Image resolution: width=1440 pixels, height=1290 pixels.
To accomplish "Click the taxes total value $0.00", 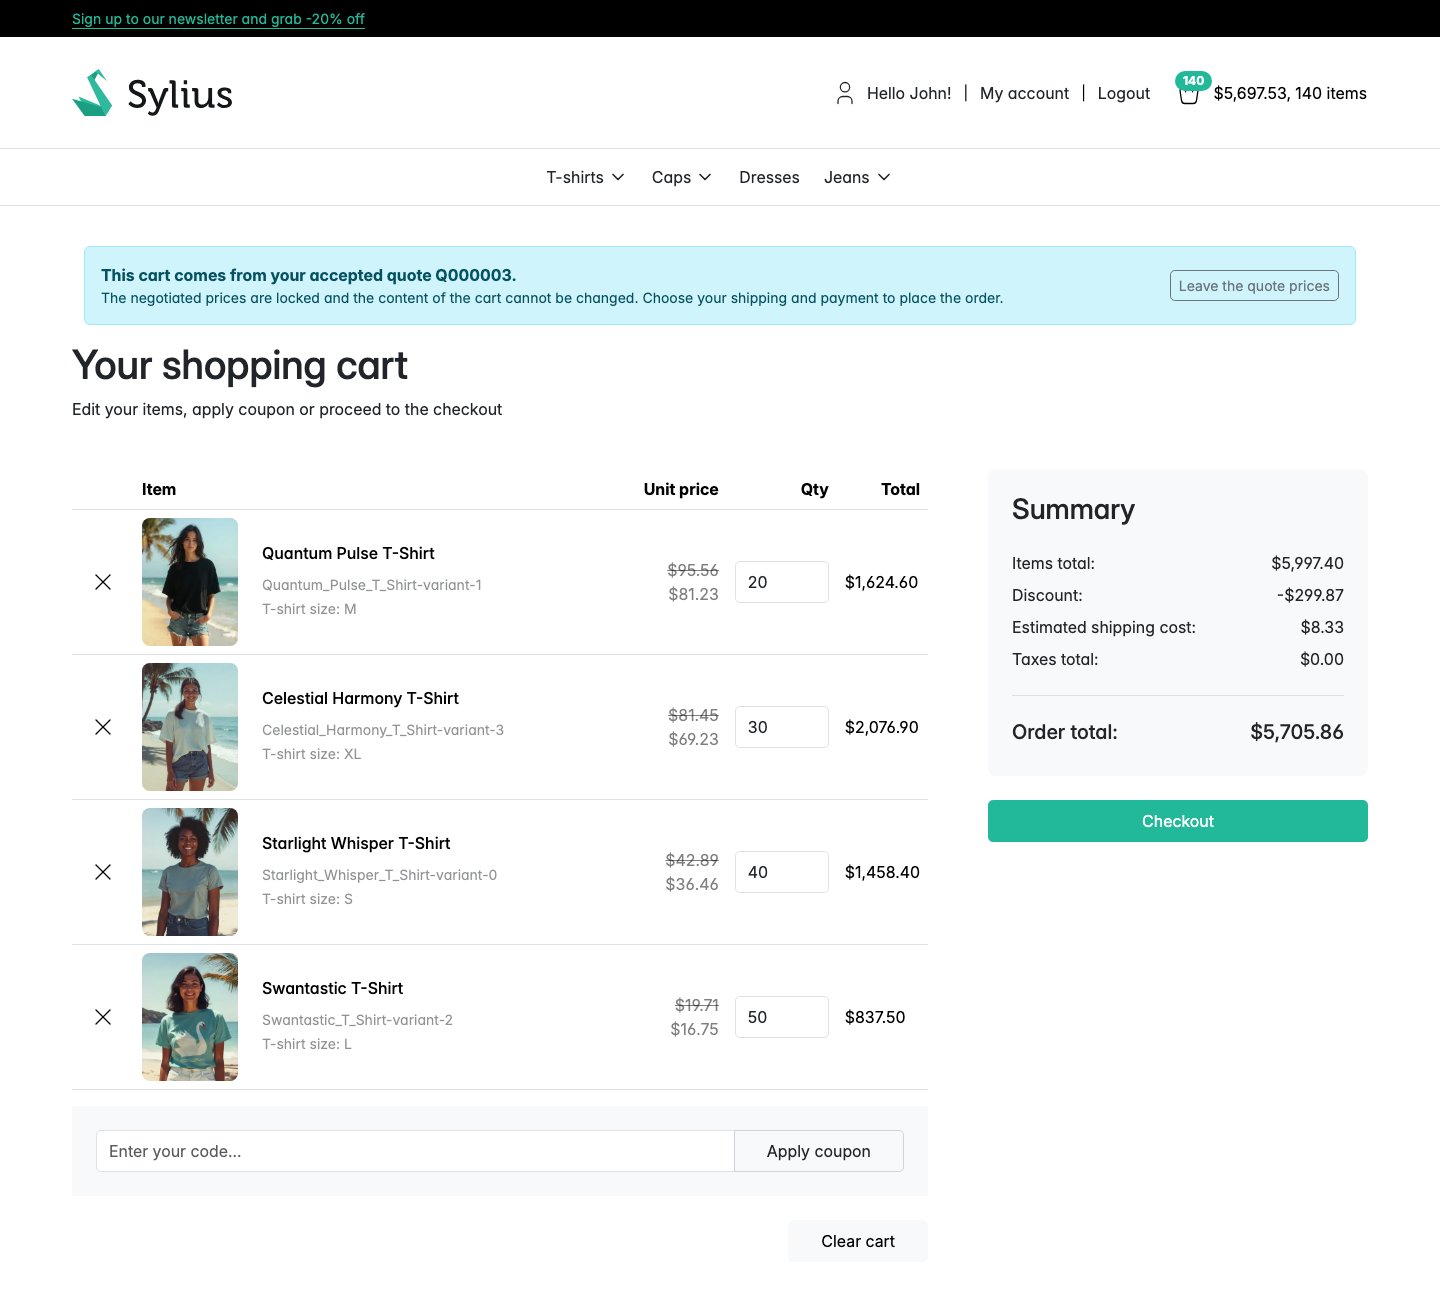I will (x=1322, y=659).
